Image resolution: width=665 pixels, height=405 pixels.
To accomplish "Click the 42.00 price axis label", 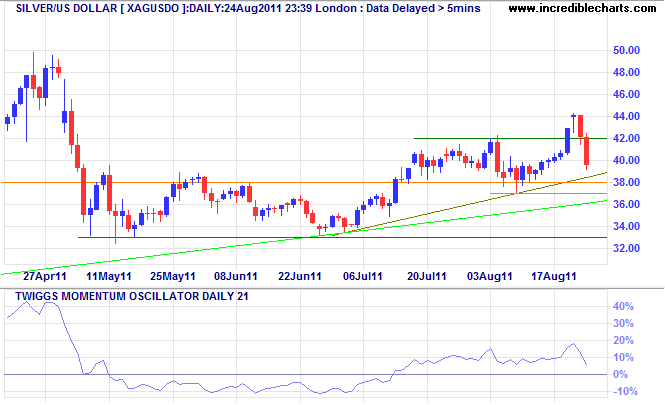I will [x=626, y=139].
